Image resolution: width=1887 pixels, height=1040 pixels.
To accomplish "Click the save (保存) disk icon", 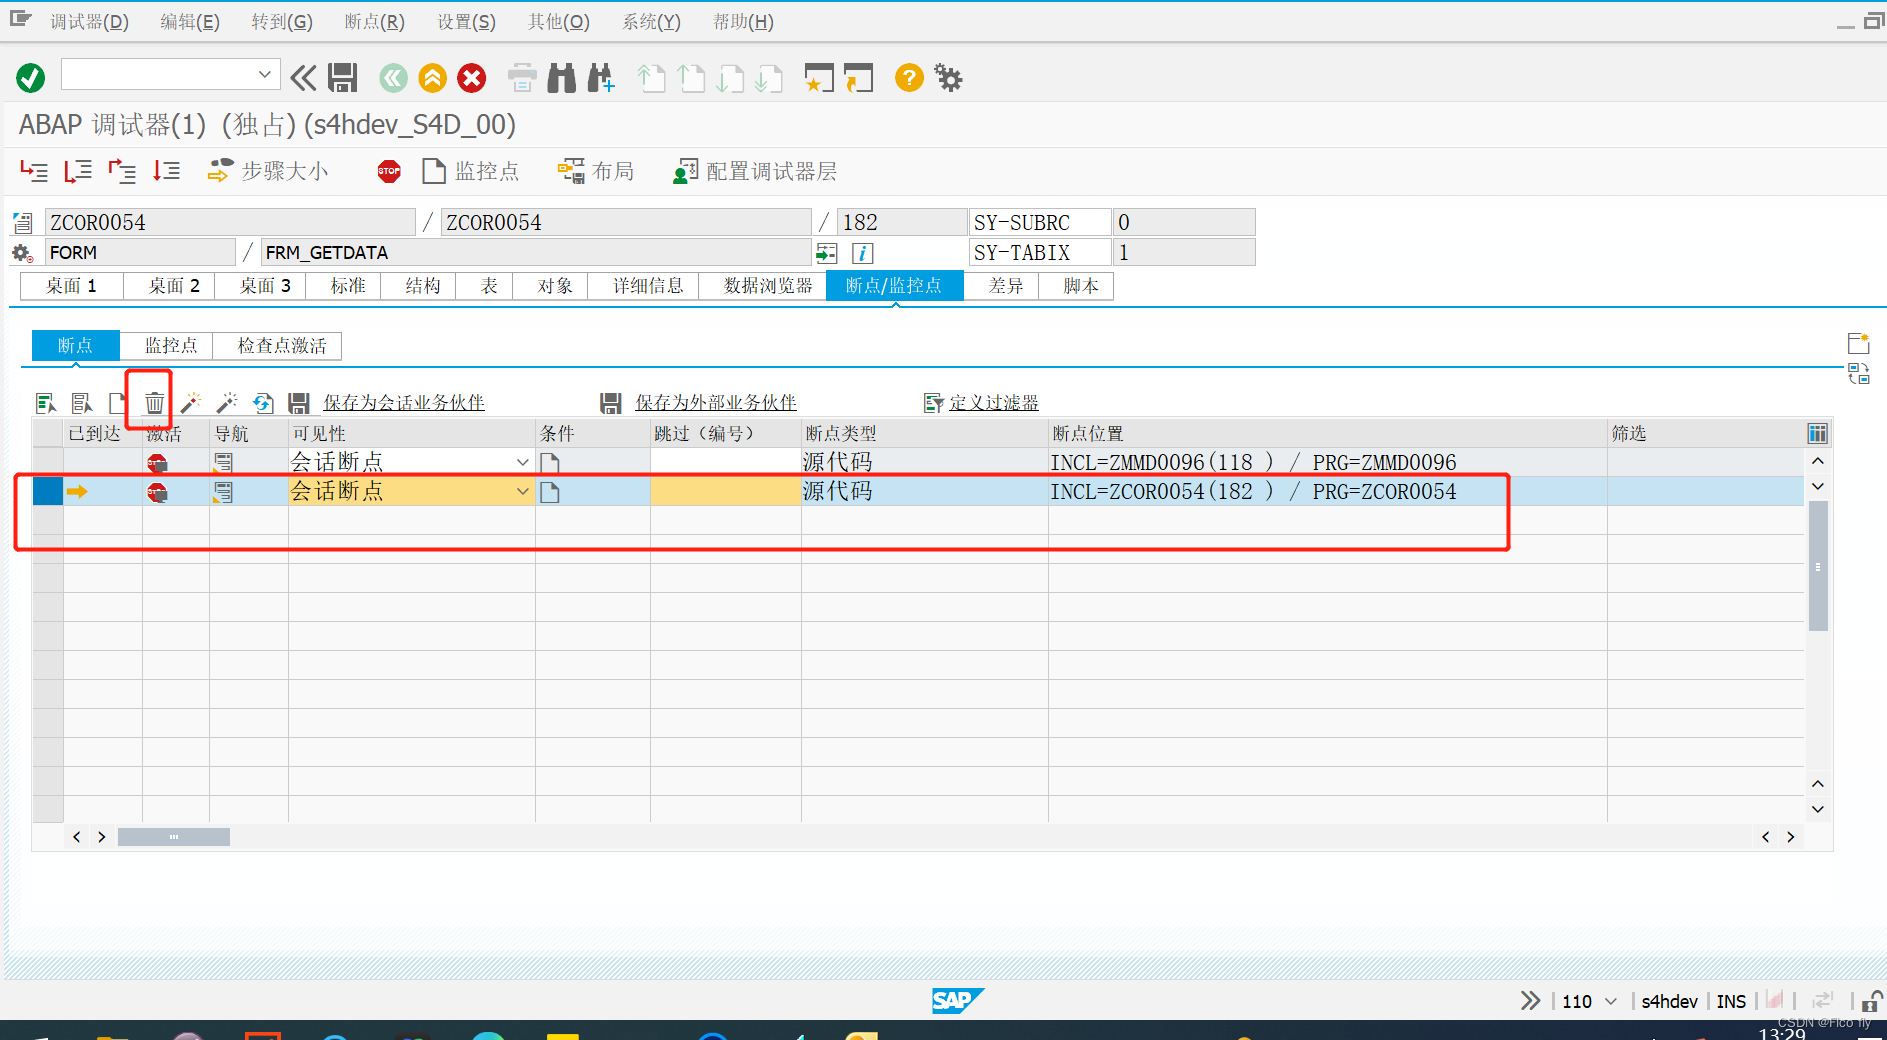I will [343, 77].
